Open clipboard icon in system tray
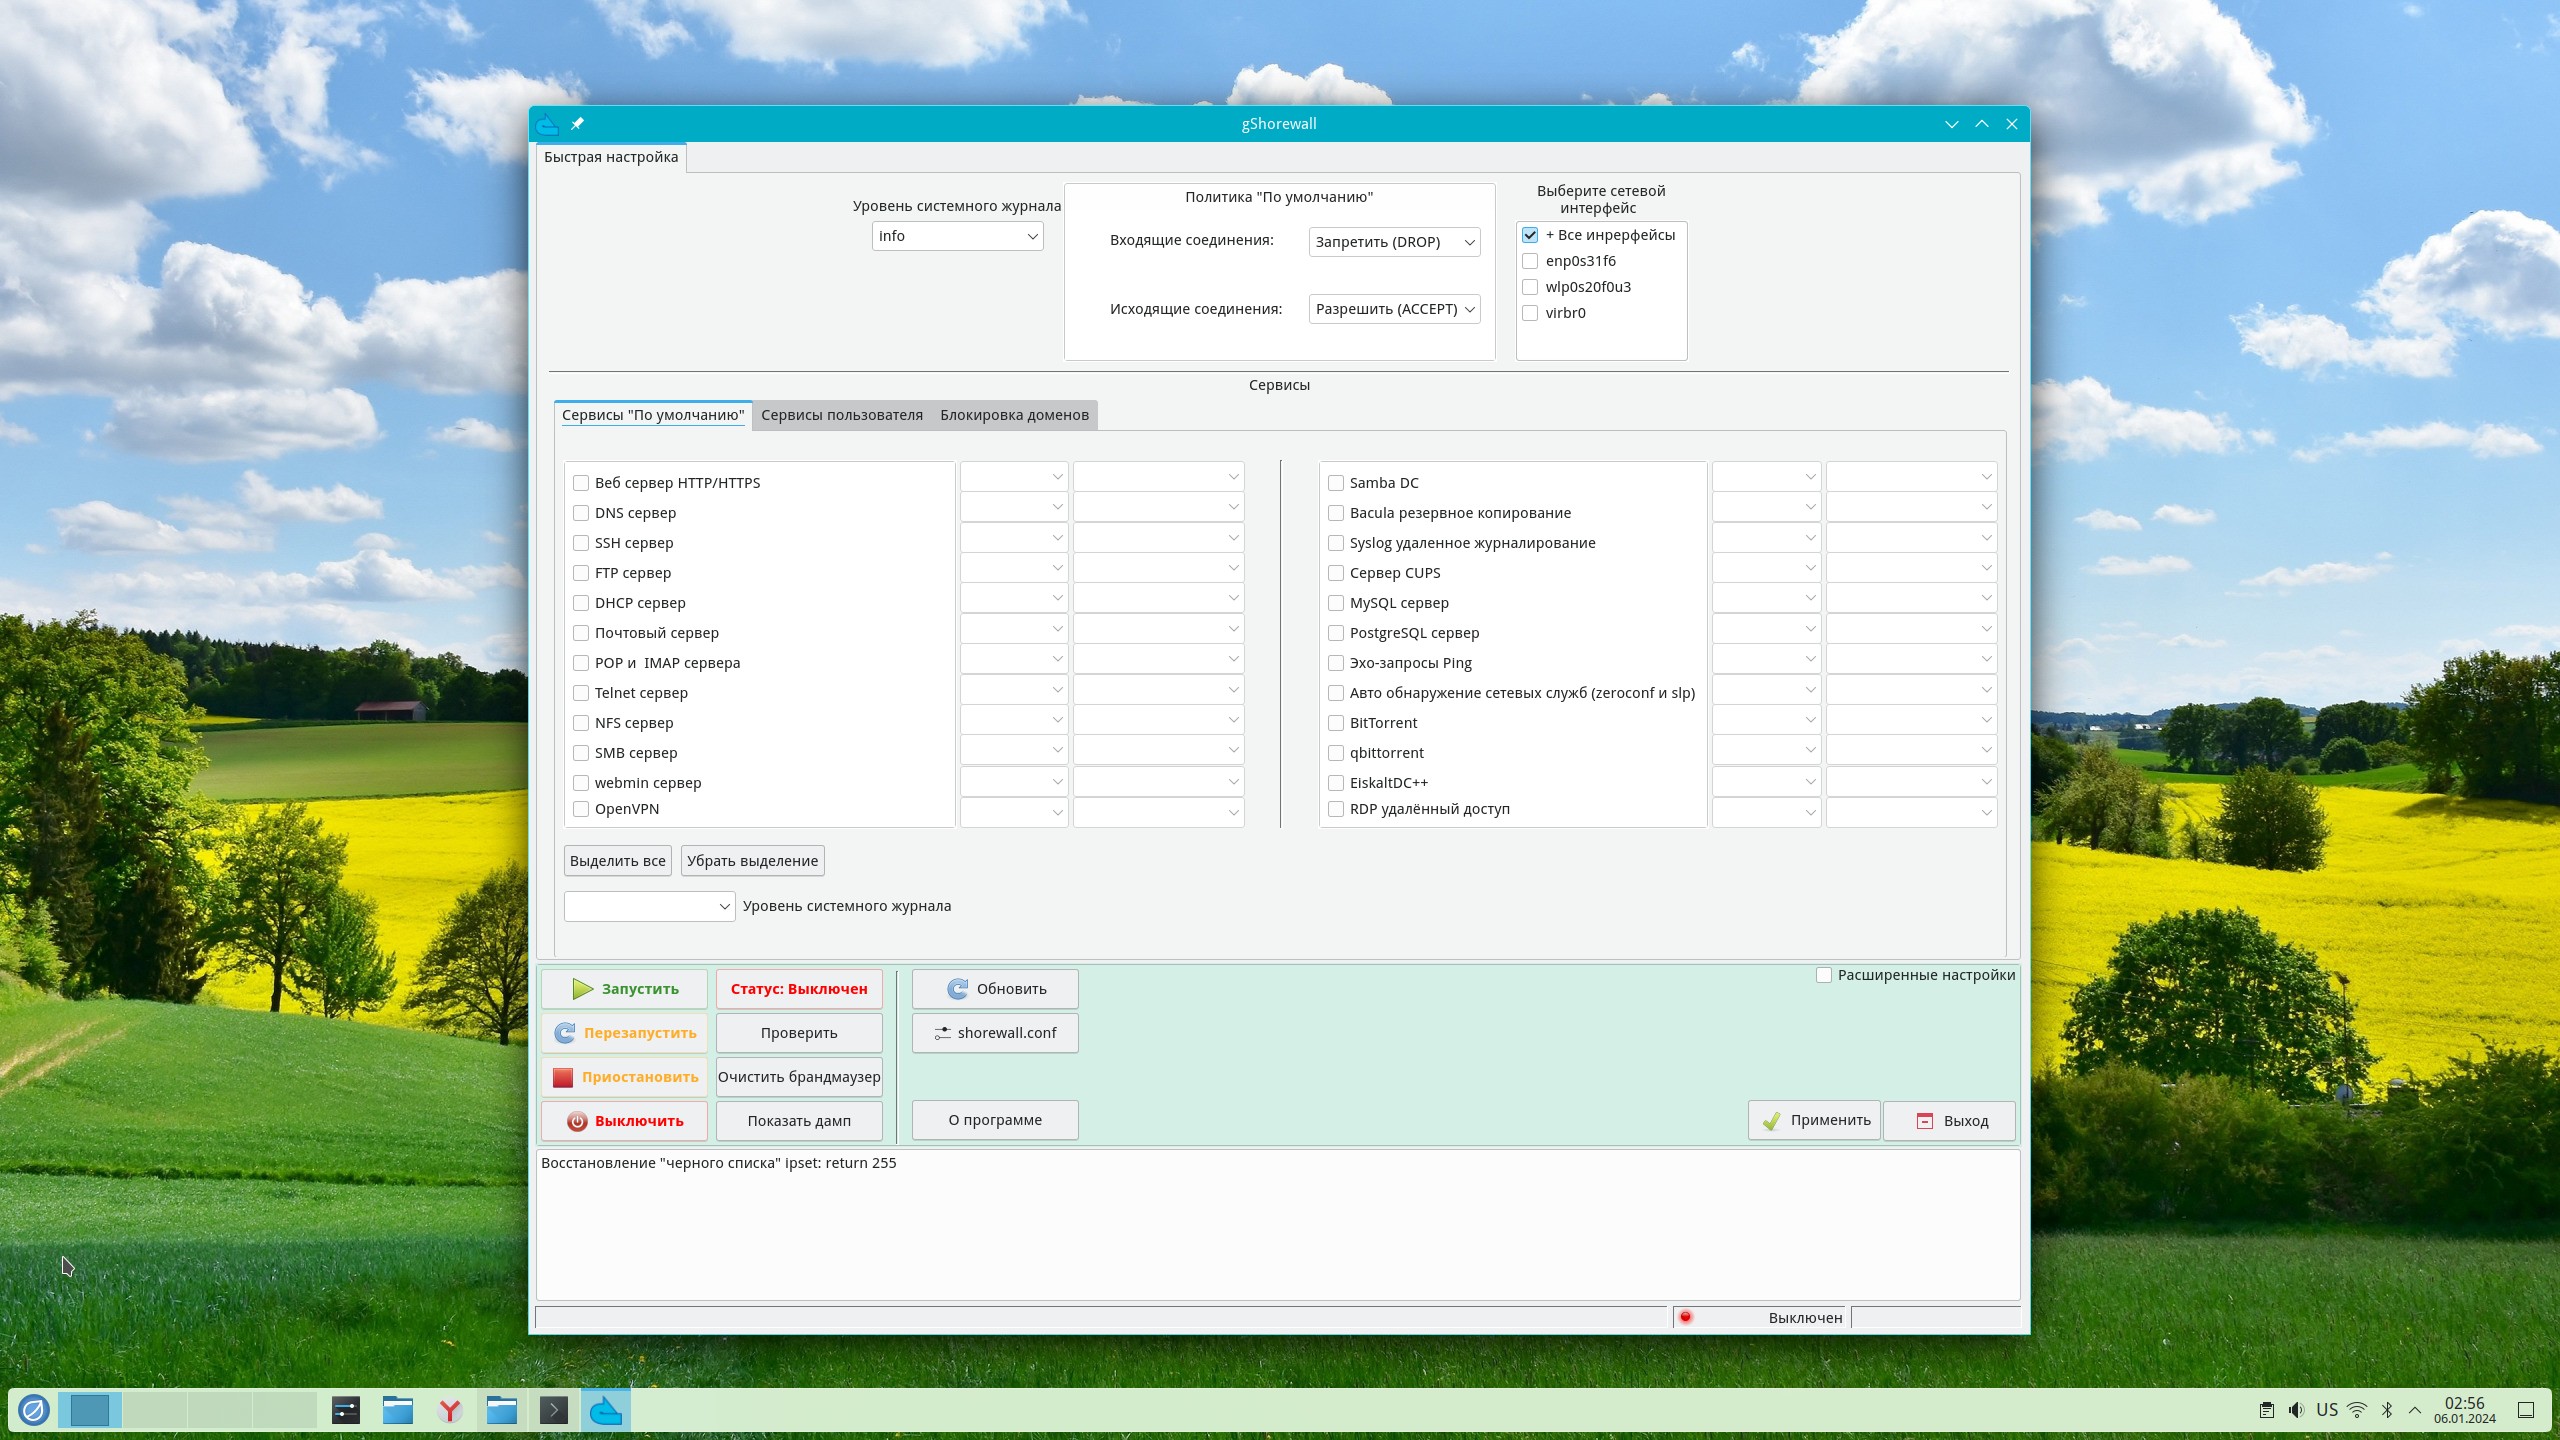The width and height of the screenshot is (2560, 1440). (2266, 1410)
